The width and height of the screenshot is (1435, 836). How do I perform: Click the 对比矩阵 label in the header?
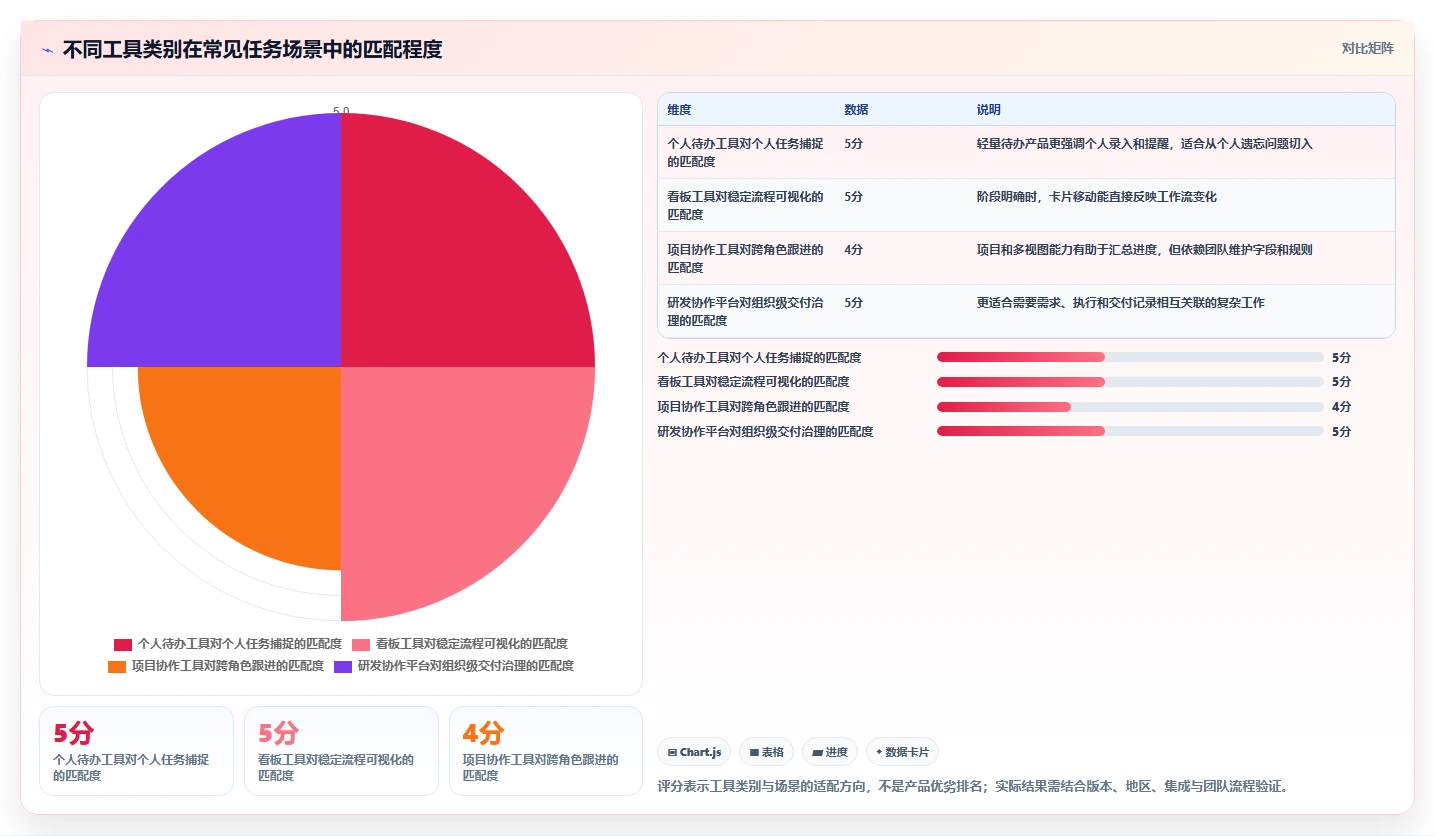pyautogui.click(x=1367, y=48)
